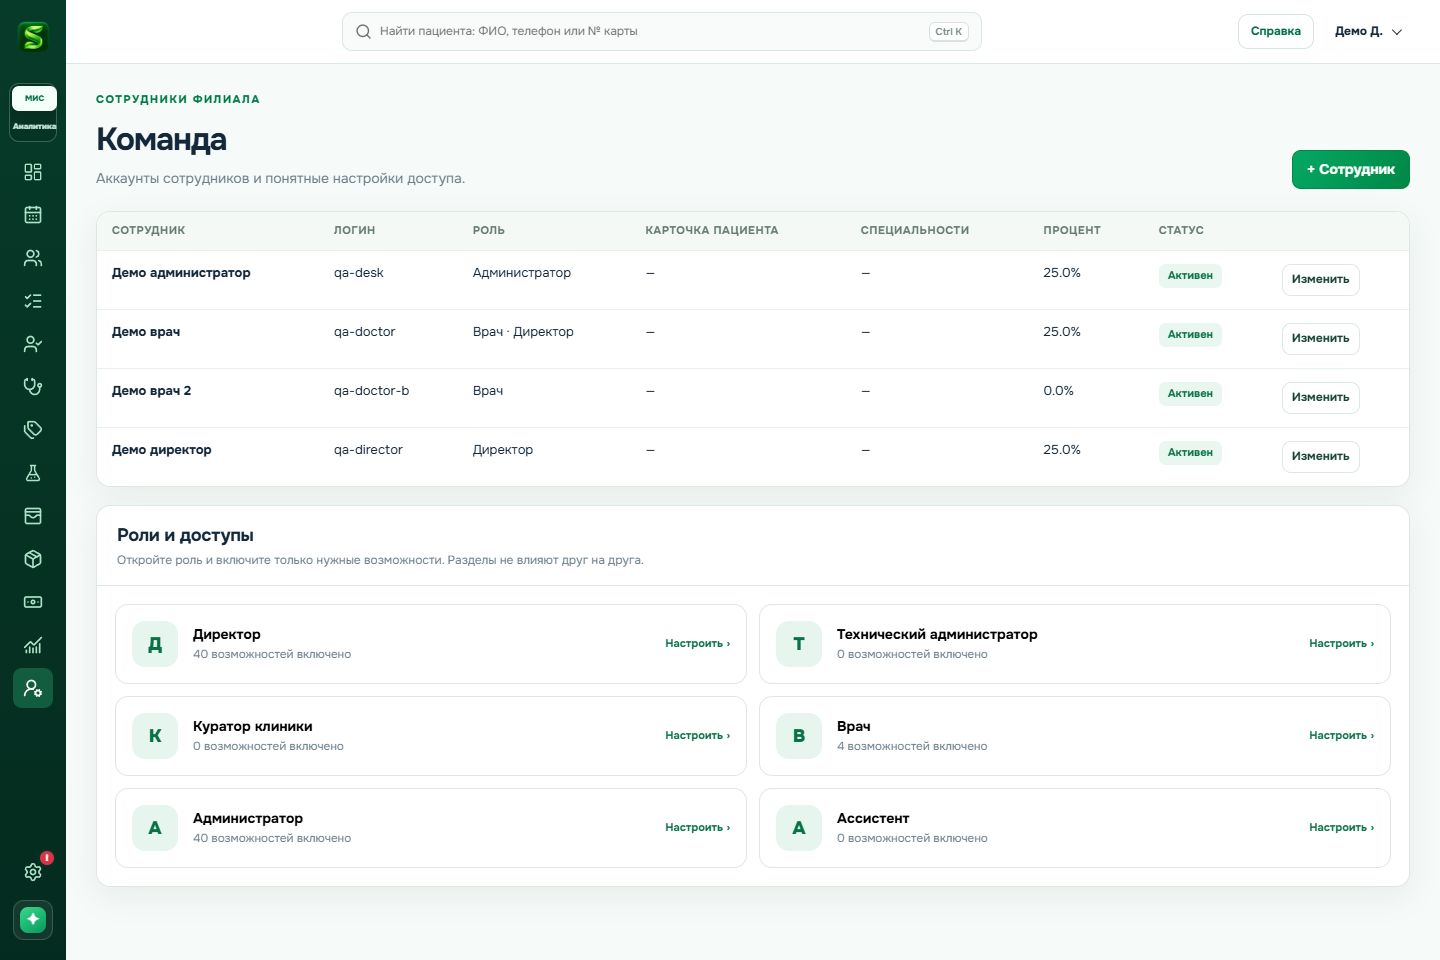Click the qa-doctor-b login text
1440x960 pixels.
(371, 391)
